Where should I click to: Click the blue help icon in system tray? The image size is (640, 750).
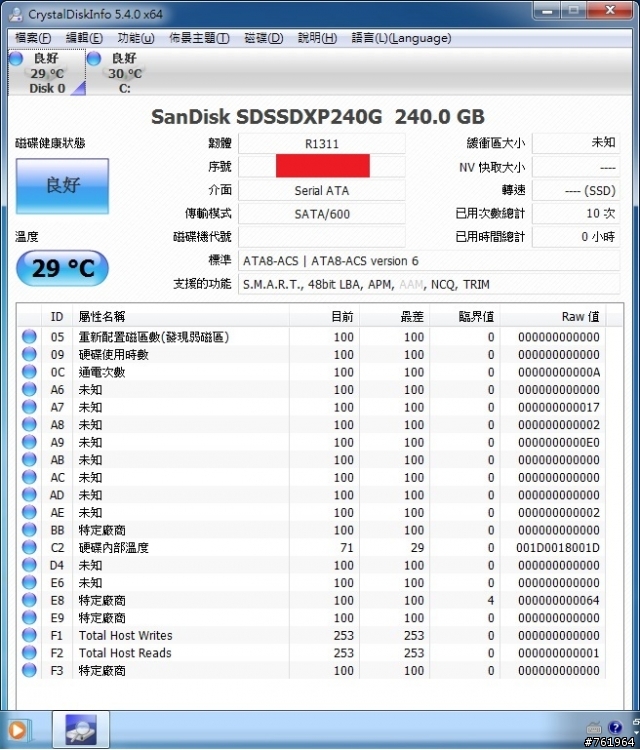(x=615, y=728)
